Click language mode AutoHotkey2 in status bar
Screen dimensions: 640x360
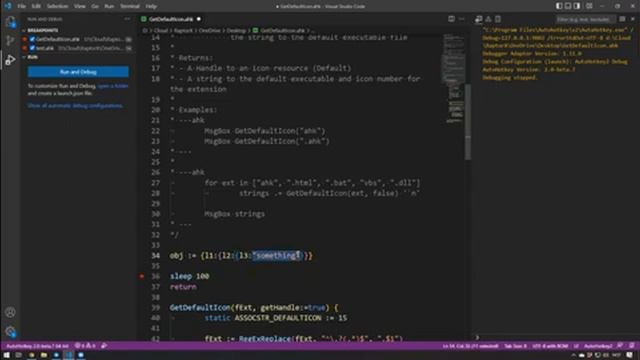pyautogui.click(x=598, y=346)
